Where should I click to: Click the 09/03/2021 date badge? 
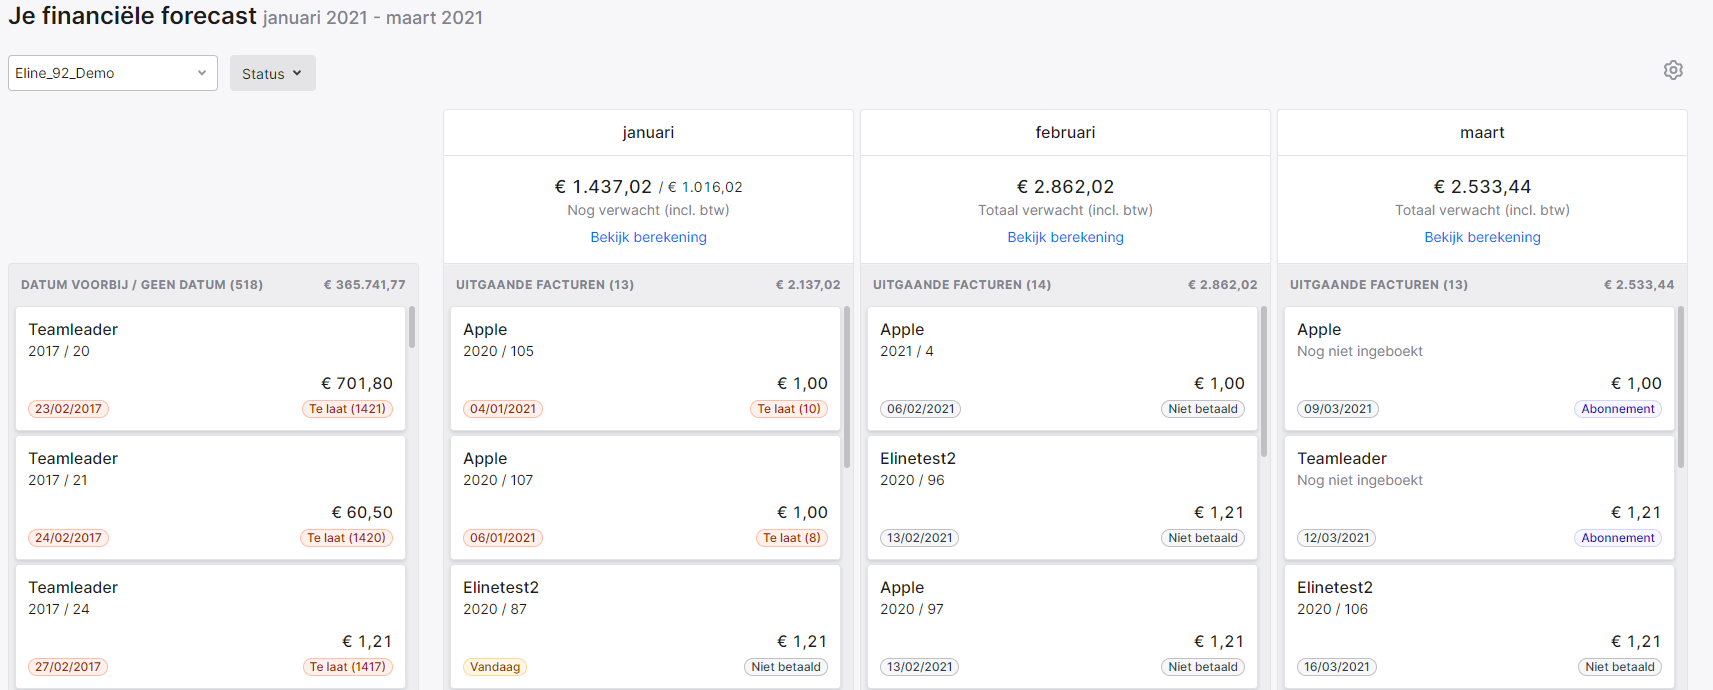pos(1338,409)
